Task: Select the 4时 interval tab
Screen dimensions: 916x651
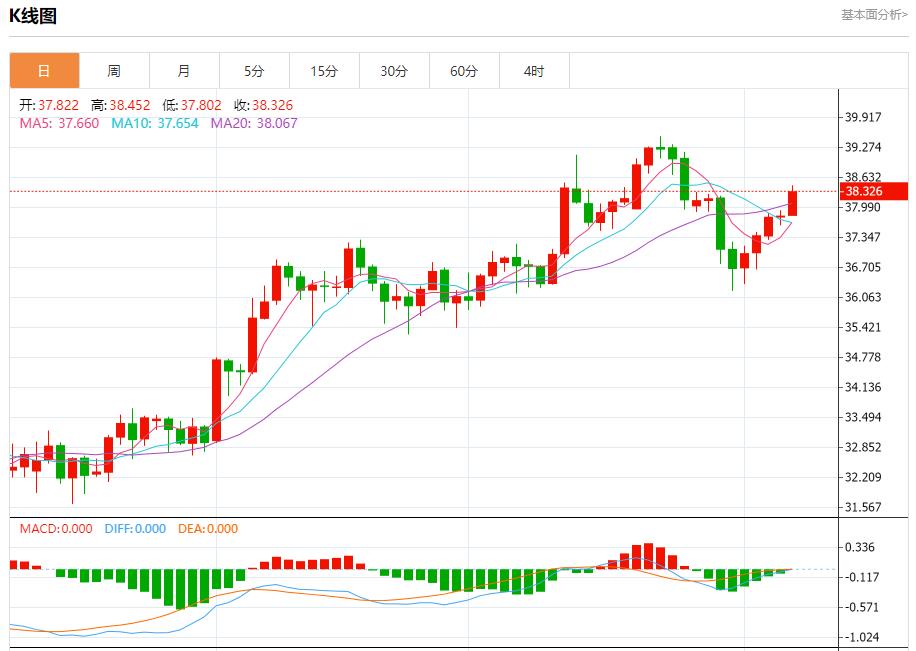Action: tap(533, 70)
